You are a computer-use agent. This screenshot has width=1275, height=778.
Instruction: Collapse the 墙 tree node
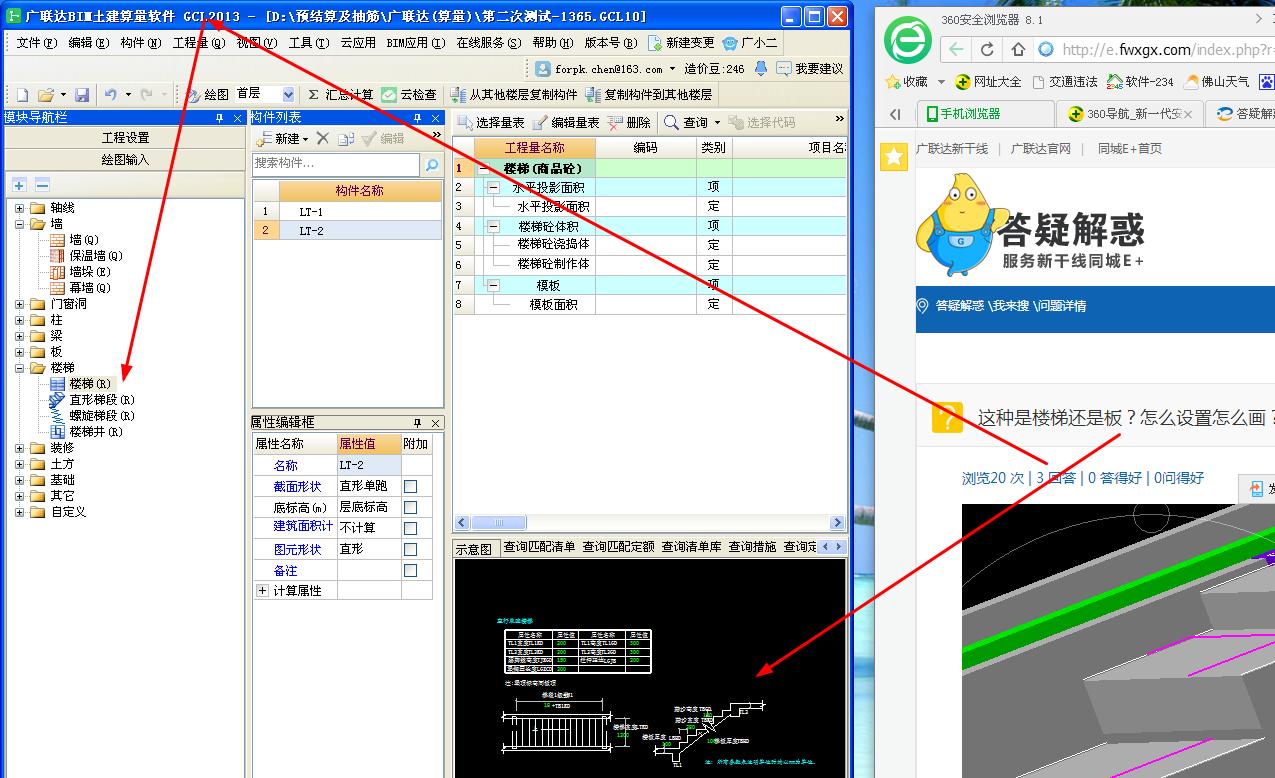pyautogui.click(x=20, y=224)
